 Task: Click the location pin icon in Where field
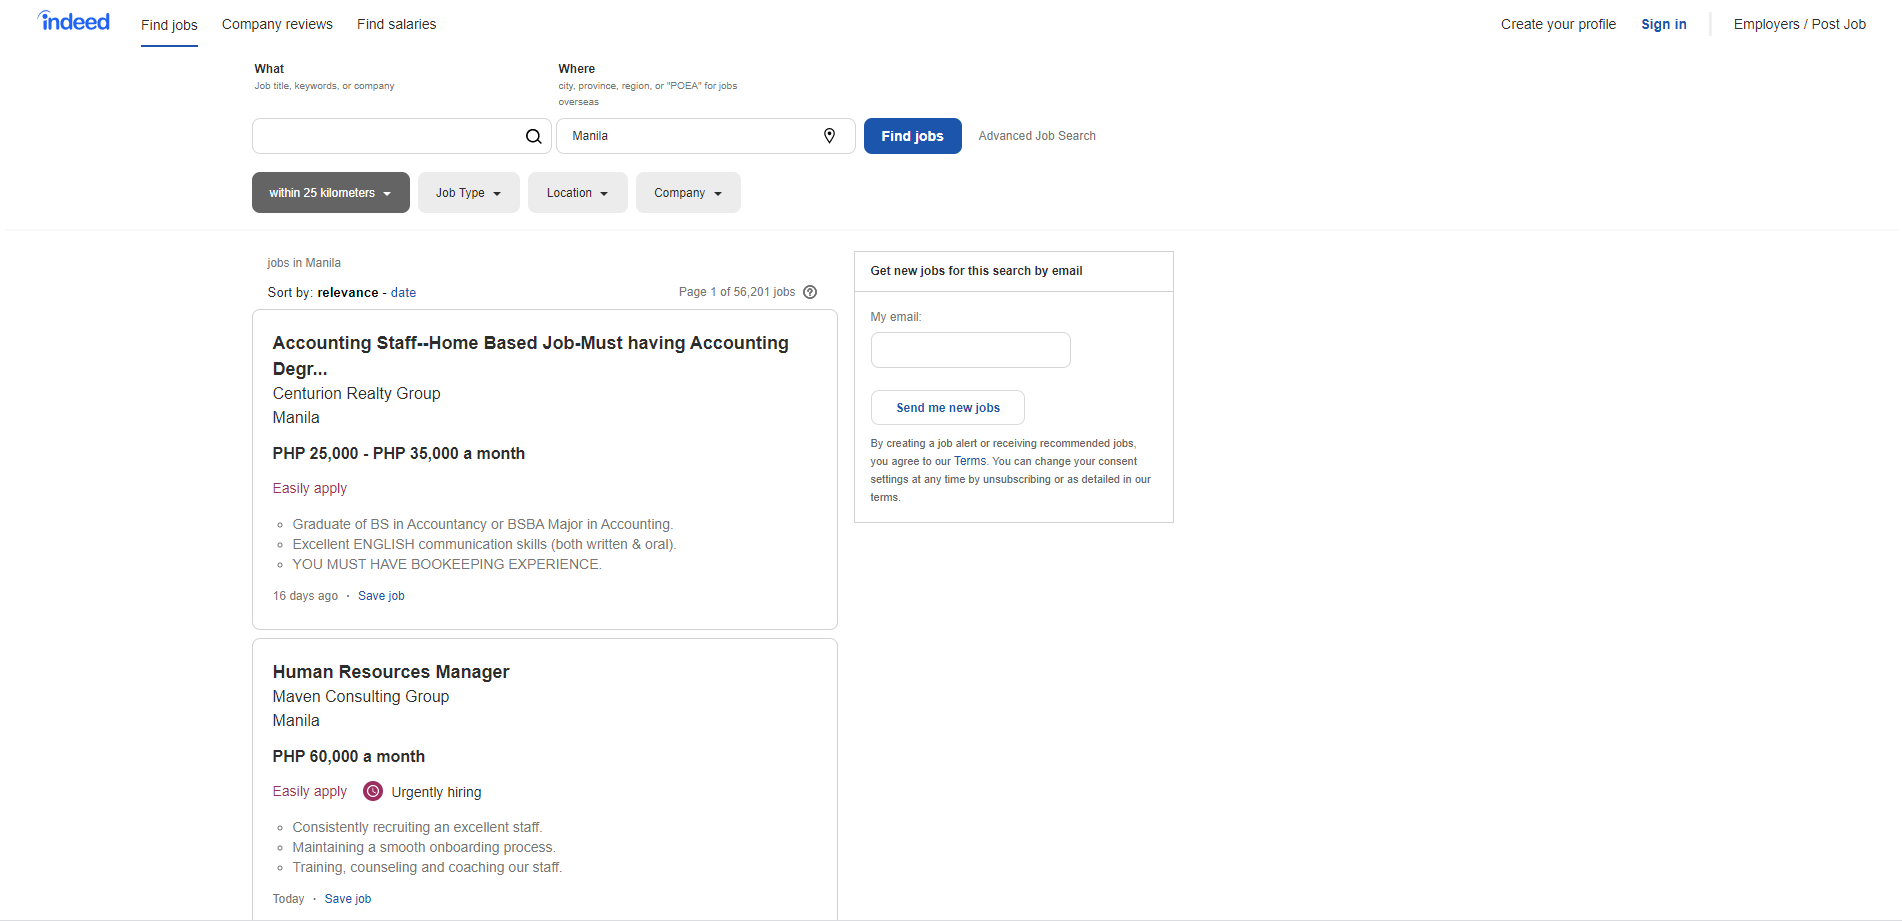[829, 136]
